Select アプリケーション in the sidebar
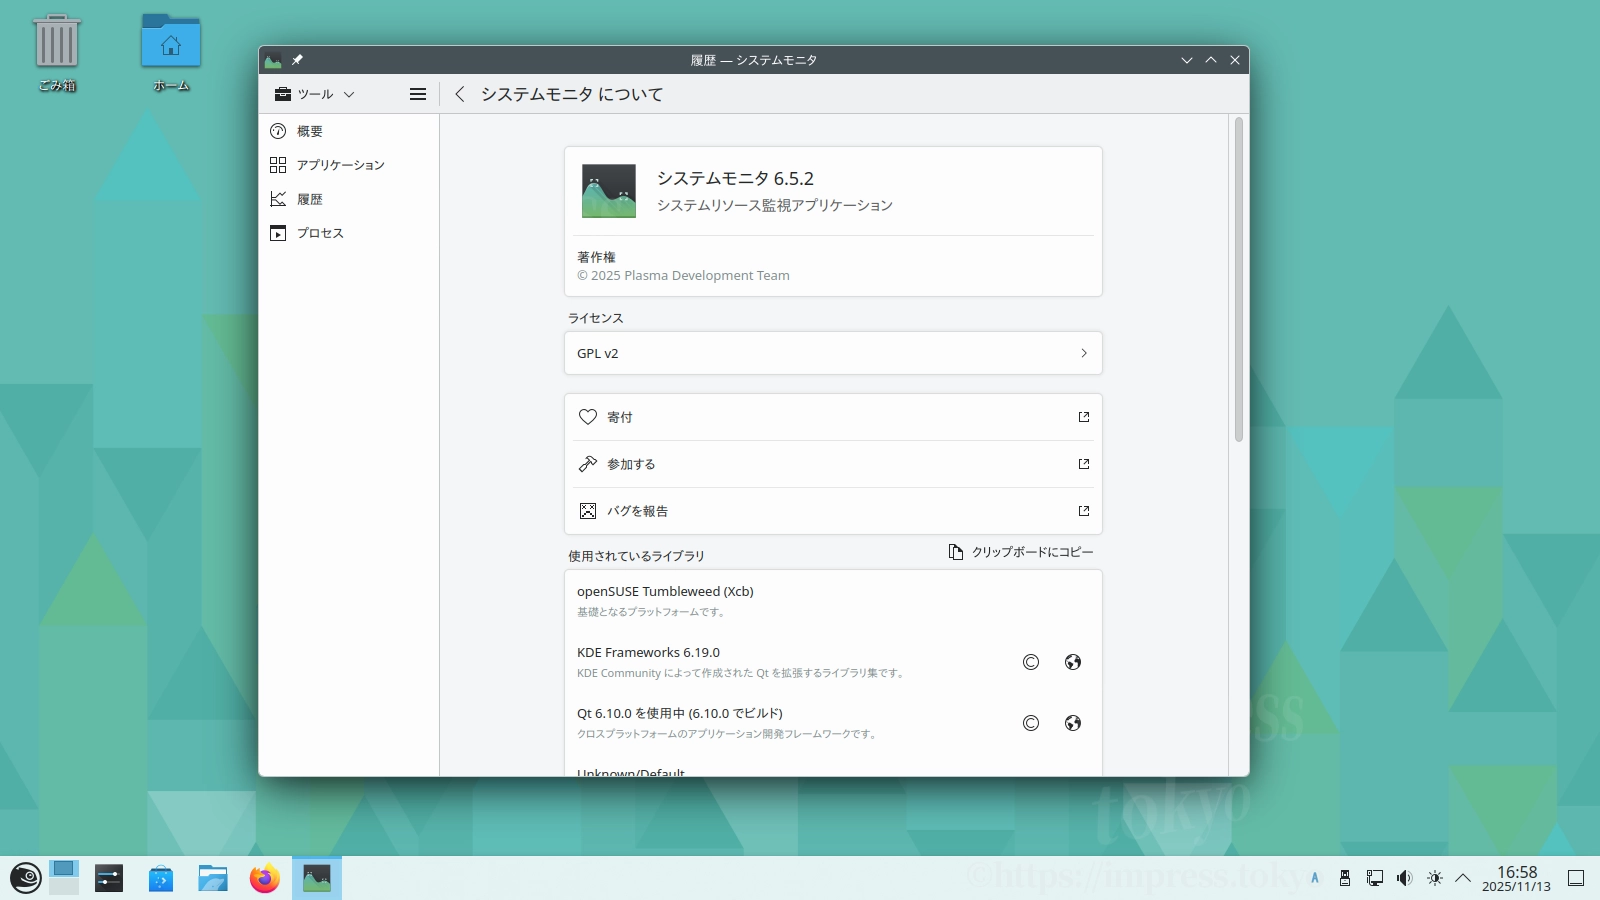 click(349, 165)
